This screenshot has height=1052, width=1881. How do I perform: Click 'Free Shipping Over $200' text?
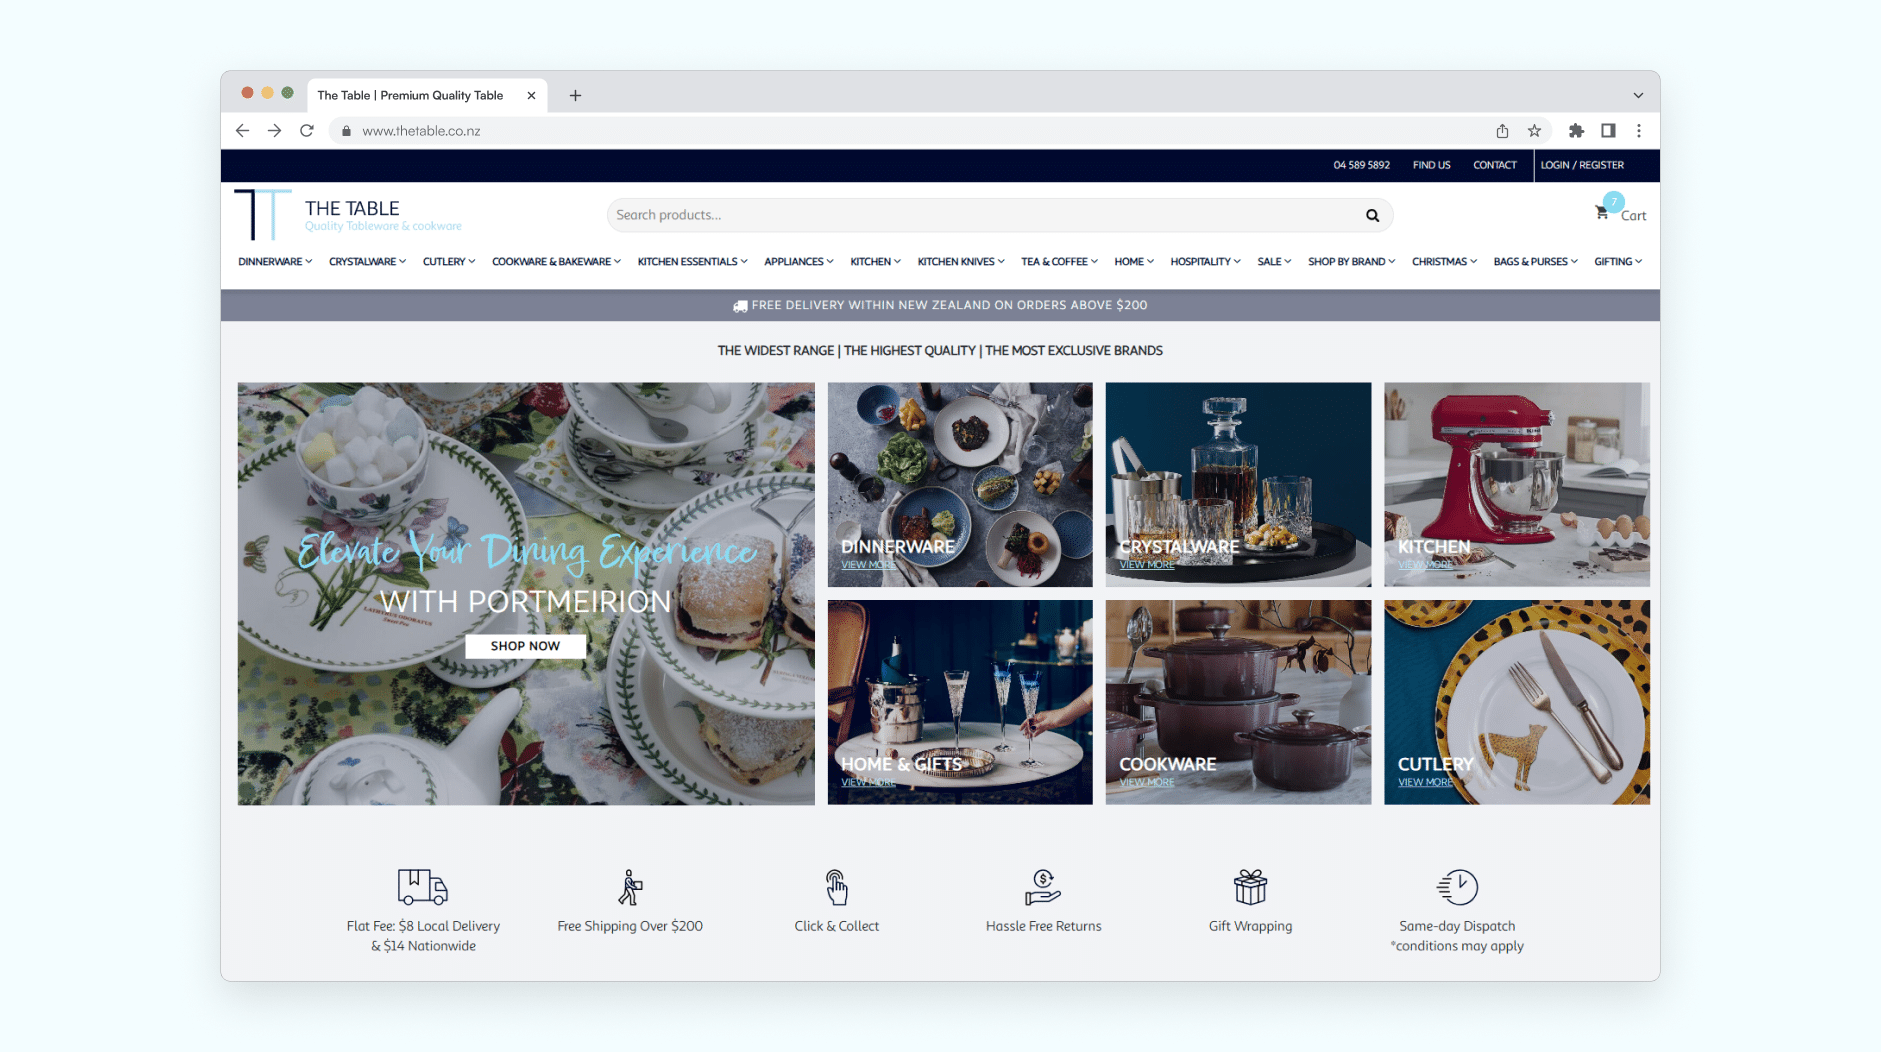point(630,926)
